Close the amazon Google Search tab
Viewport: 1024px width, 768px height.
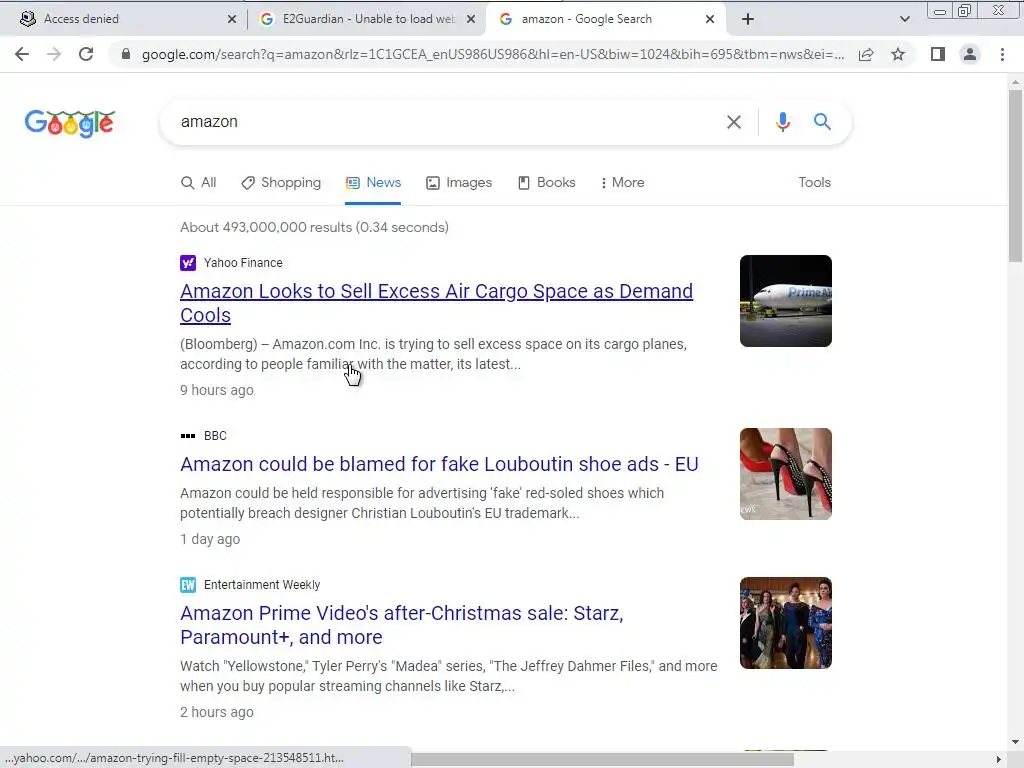click(710, 19)
